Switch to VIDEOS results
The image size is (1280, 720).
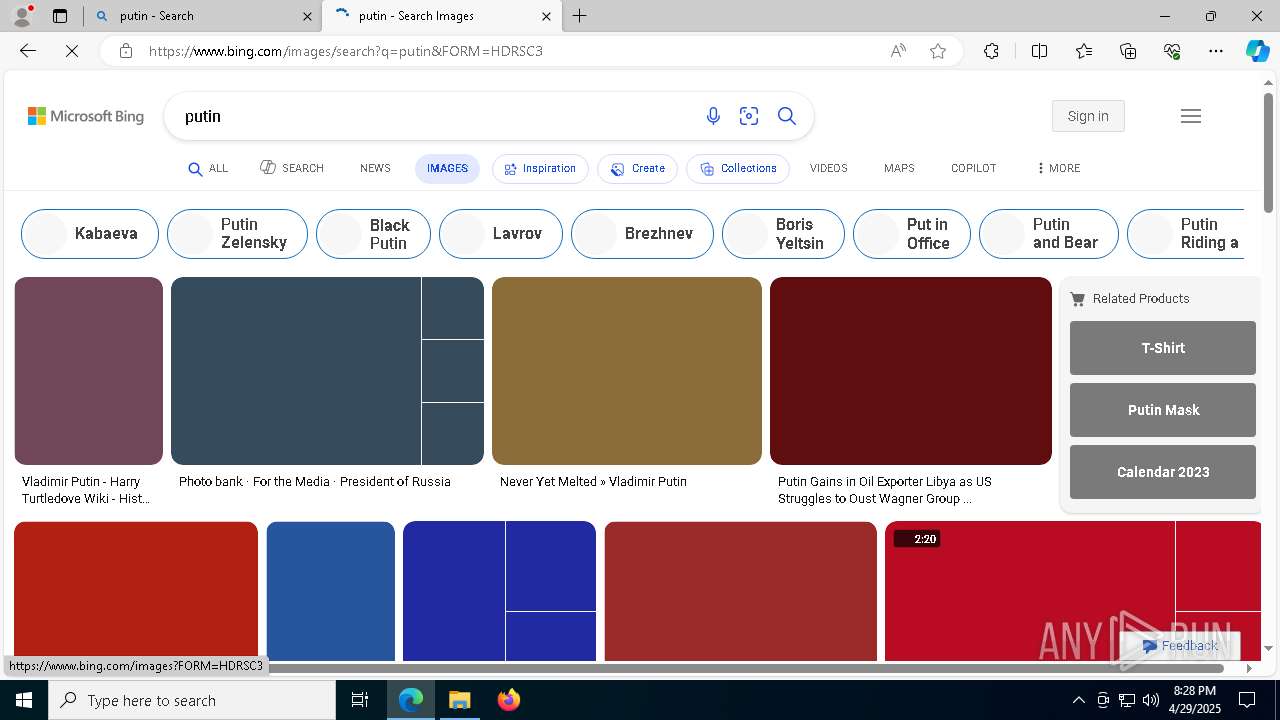pyautogui.click(x=828, y=168)
